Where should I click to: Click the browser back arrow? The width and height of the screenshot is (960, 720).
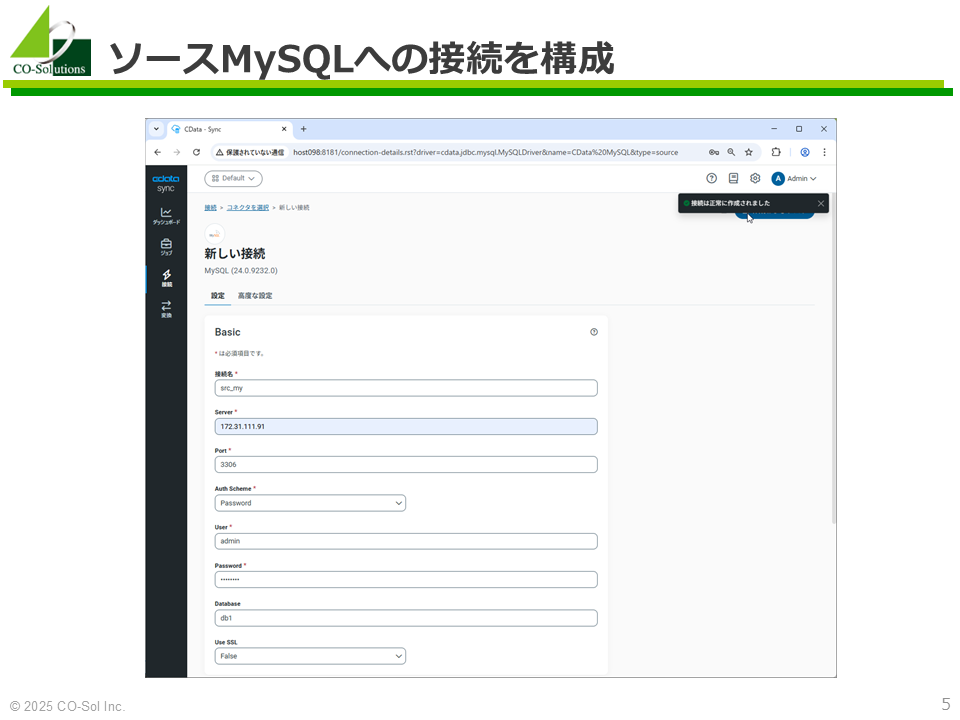[x=158, y=152]
